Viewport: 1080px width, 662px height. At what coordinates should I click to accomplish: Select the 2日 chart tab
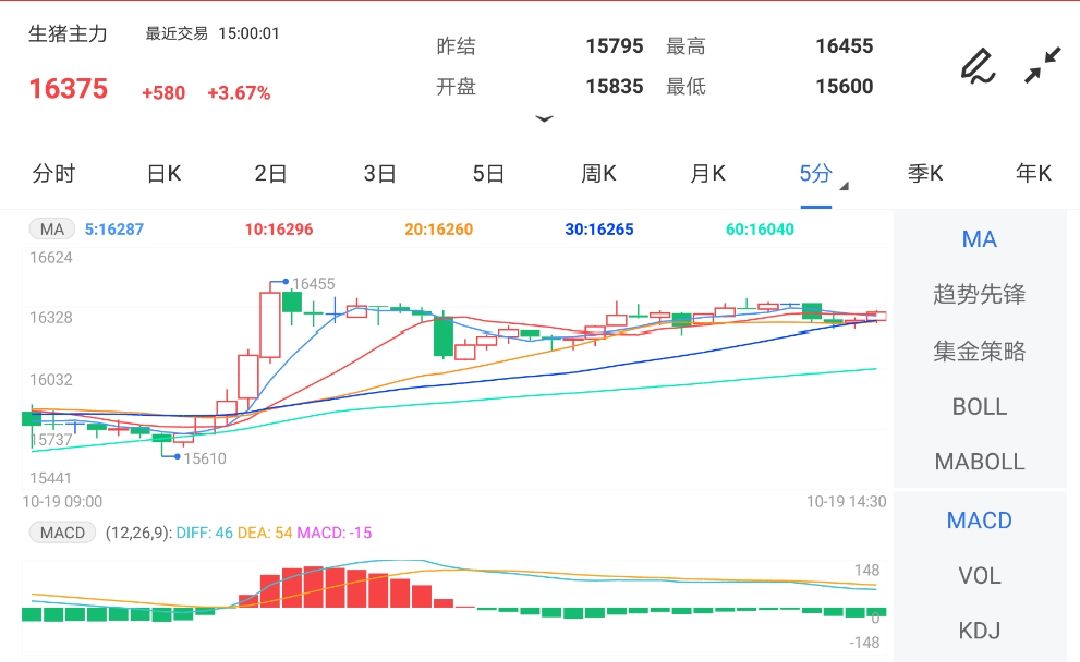coord(271,174)
